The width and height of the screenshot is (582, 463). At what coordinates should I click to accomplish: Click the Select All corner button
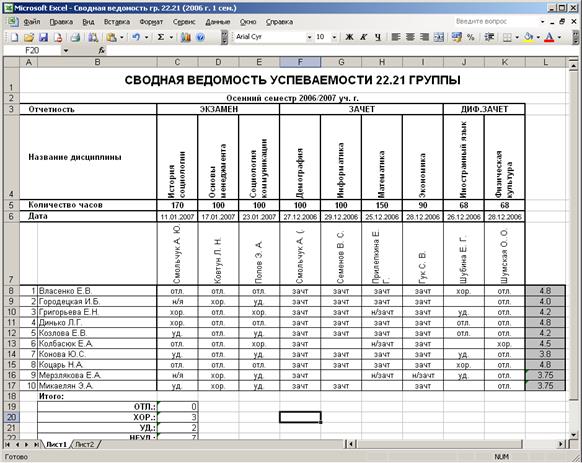click(11, 62)
